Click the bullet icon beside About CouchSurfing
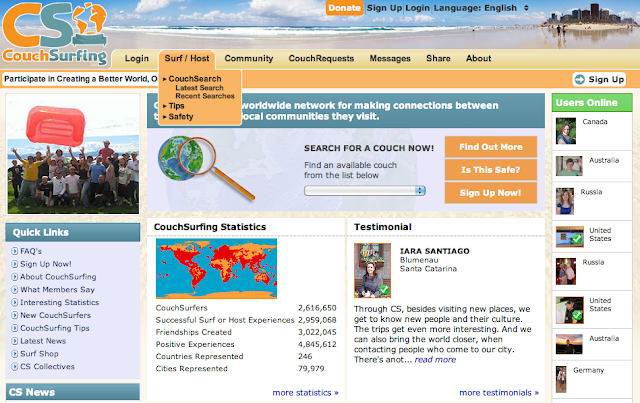The image size is (640, 403). tap(15, 277)
